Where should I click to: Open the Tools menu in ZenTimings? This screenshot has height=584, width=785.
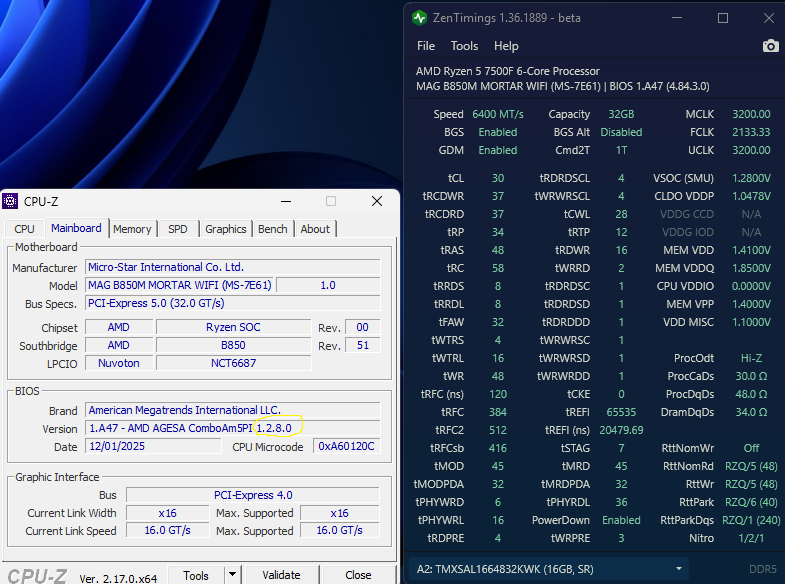click(x=464, y=46)
